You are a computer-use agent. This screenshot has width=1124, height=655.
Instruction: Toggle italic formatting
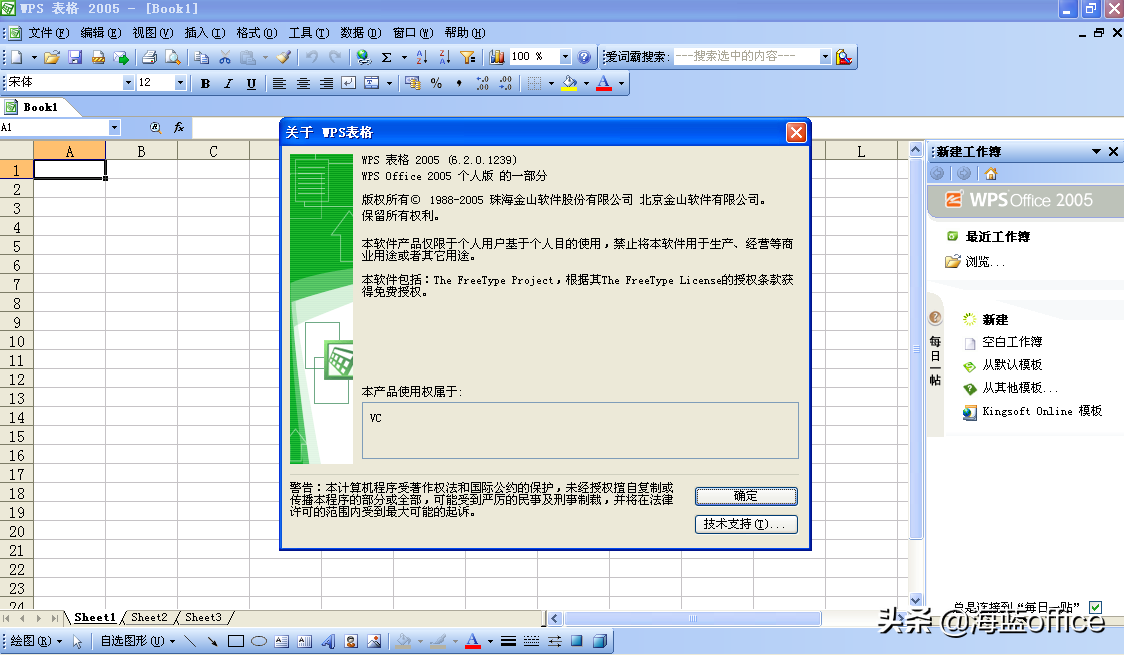228,83
